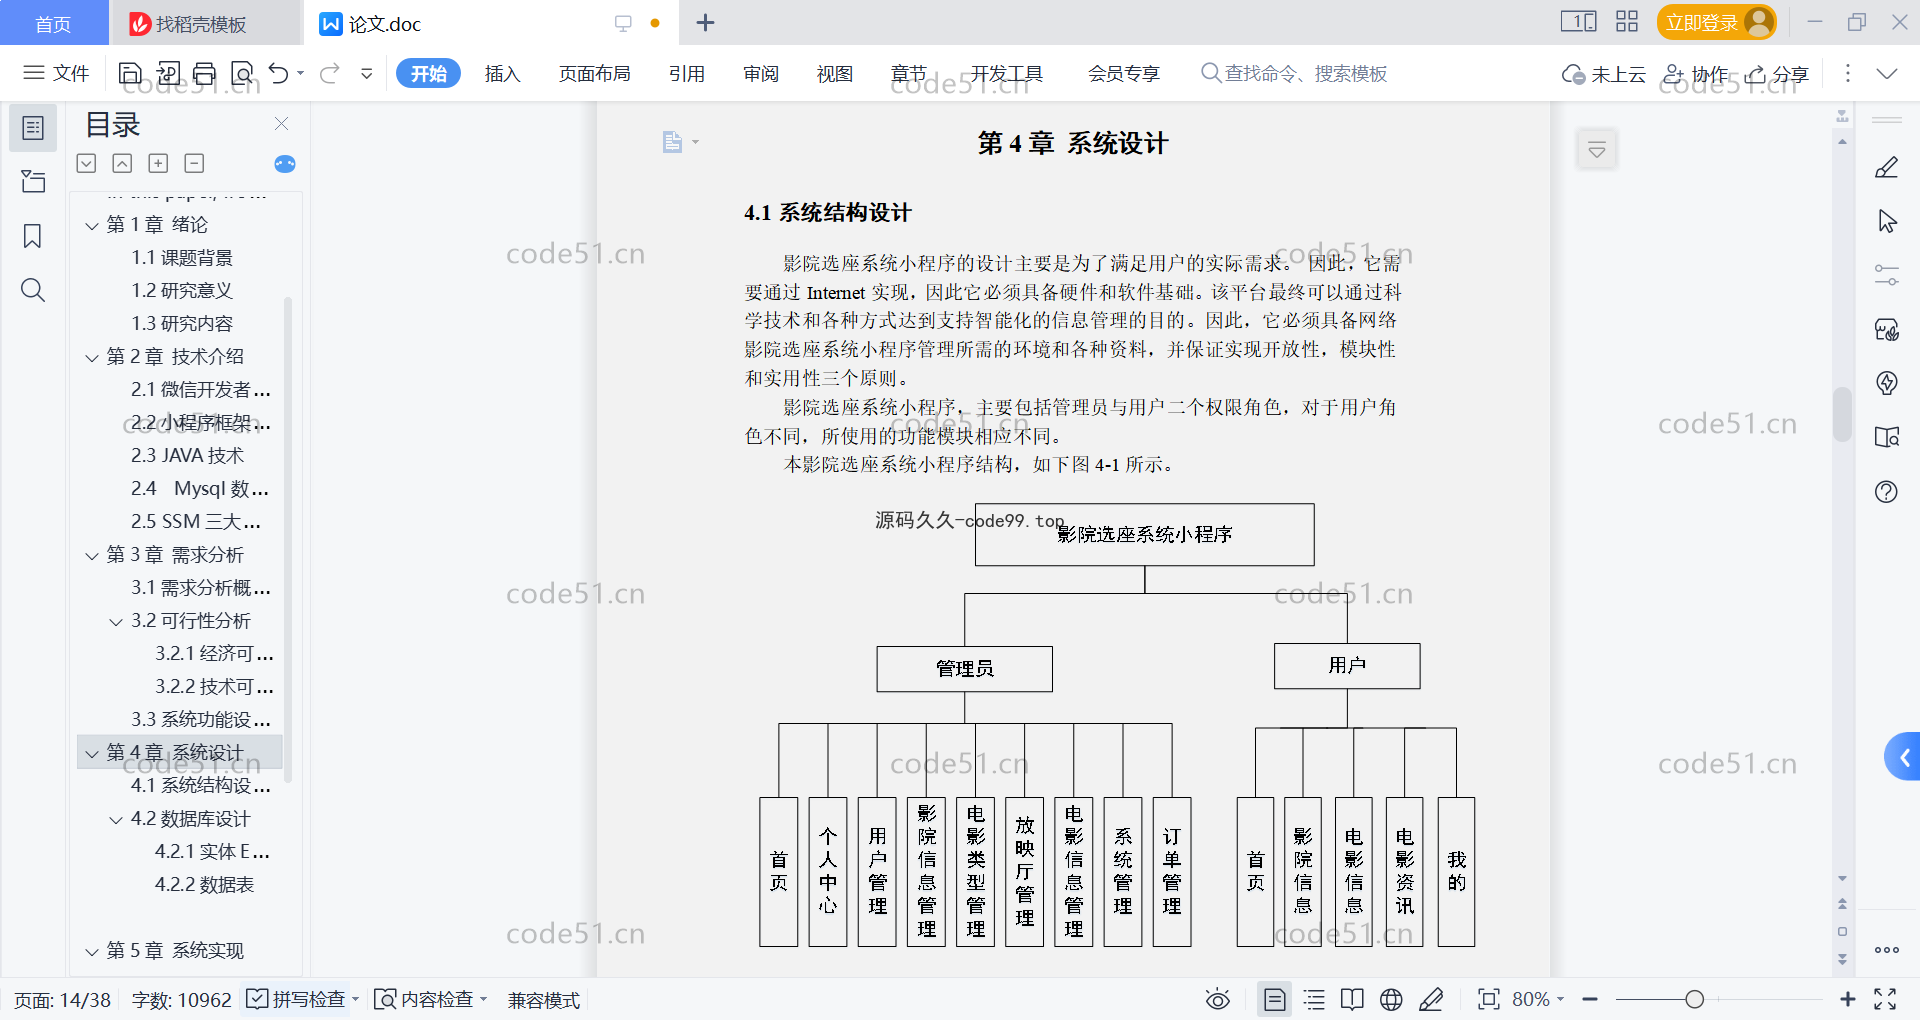Click fullscreen icon in status bar
Viewport: 1920px width, 1020px height.
[1885, 999]
